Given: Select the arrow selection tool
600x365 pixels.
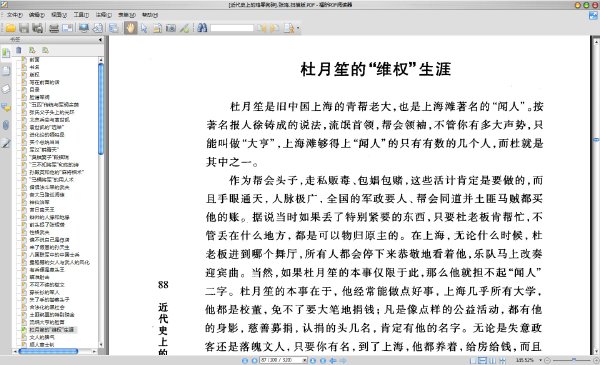Looking at the screenshot, I should [144, 28].
